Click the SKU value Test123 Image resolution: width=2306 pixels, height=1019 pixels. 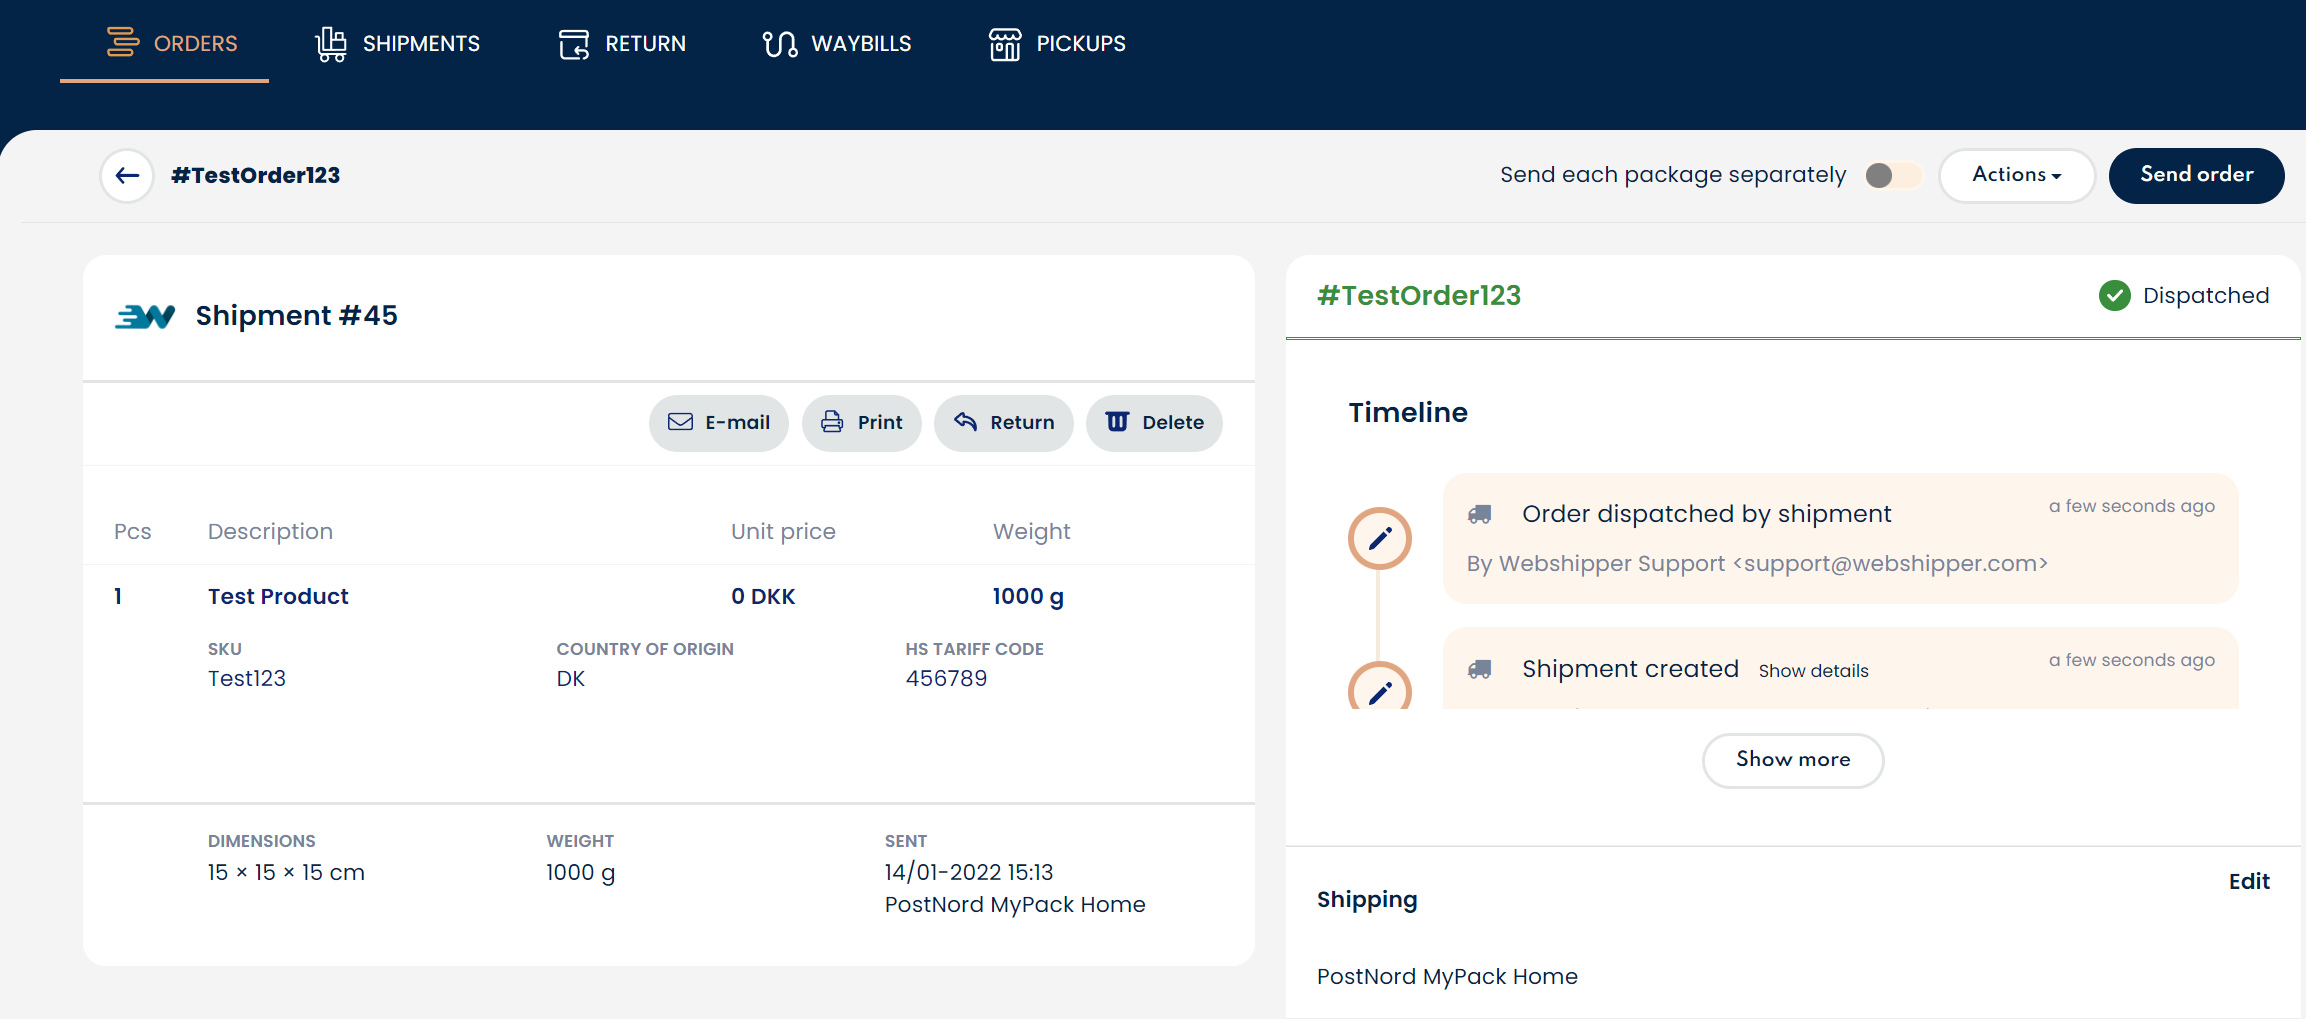click(x=247, y=679)
